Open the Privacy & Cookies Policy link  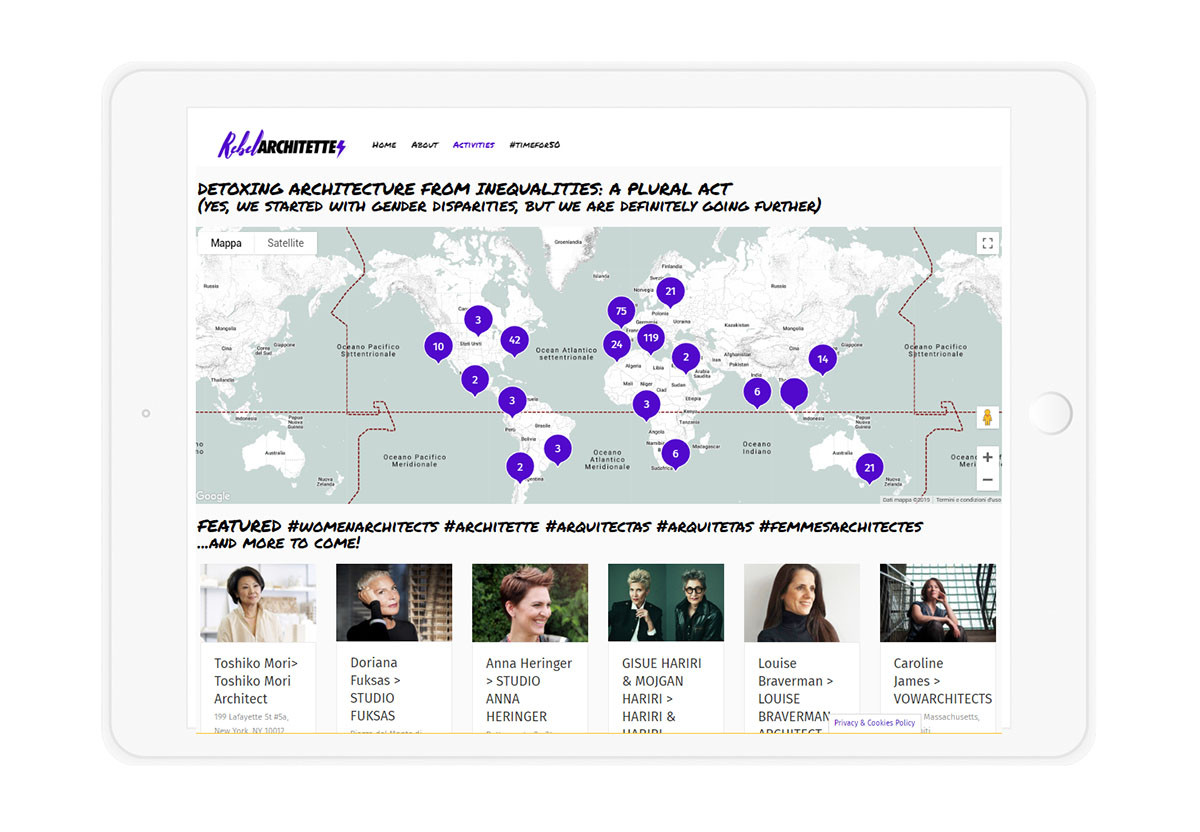[x=875, y=723]
